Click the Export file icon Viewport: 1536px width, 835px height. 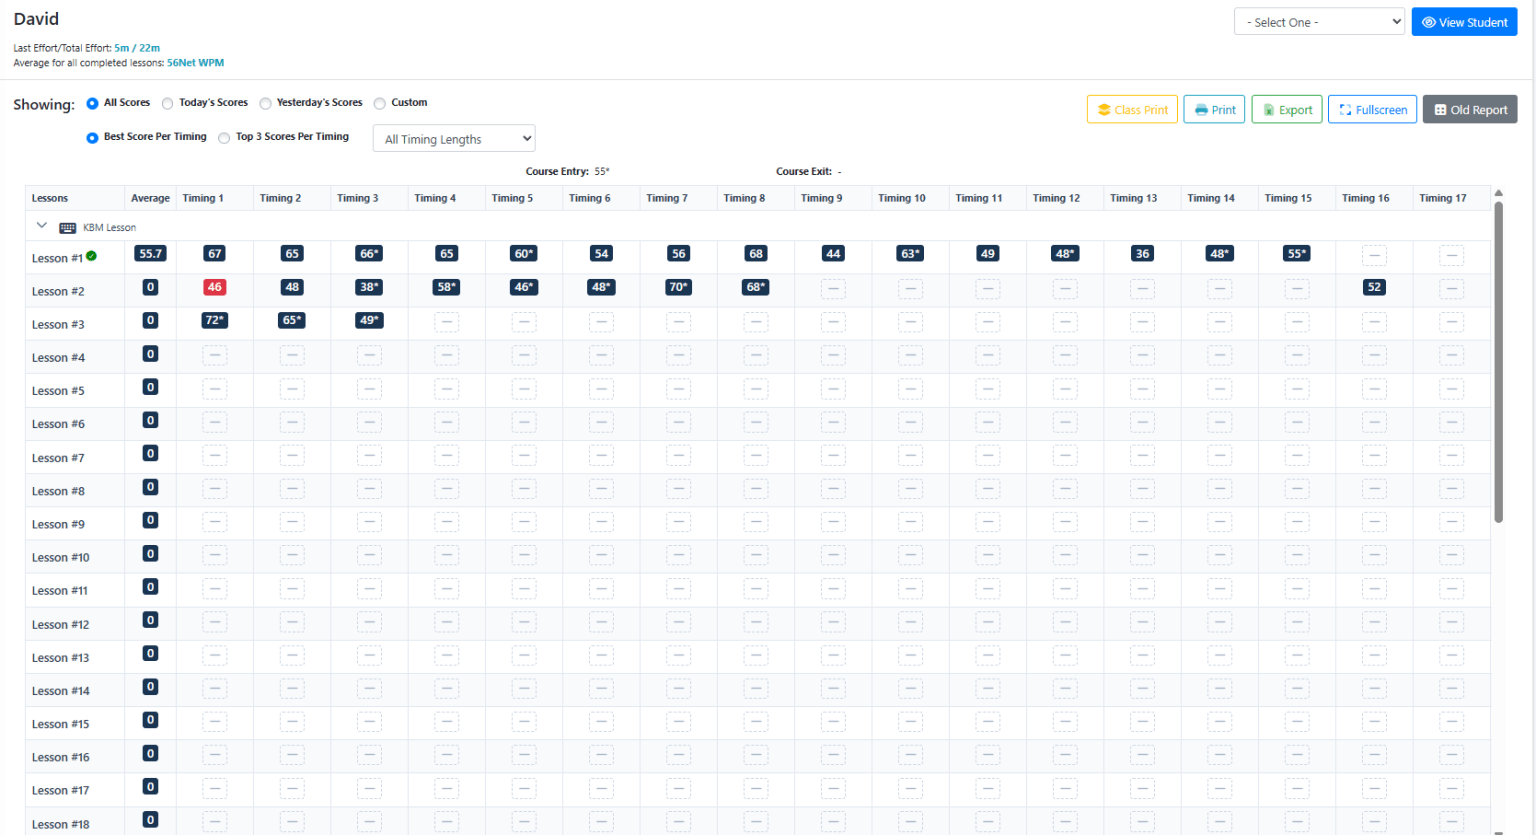tap(1268, 110)
